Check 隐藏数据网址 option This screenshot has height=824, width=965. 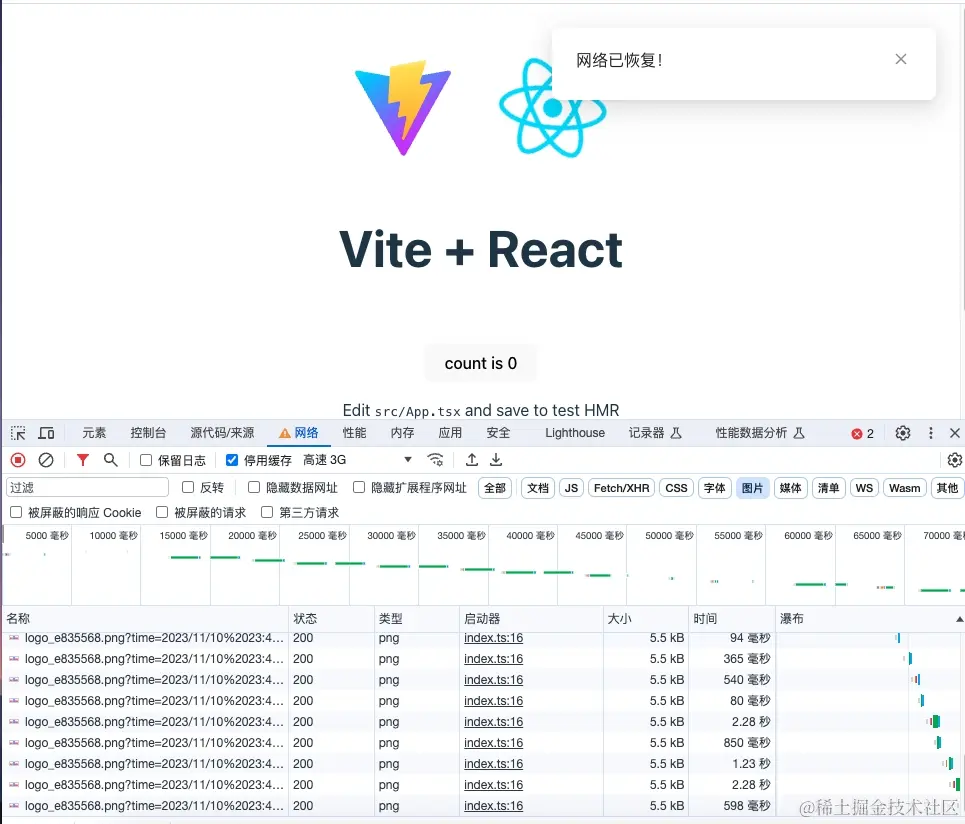[x=254, y=487]
